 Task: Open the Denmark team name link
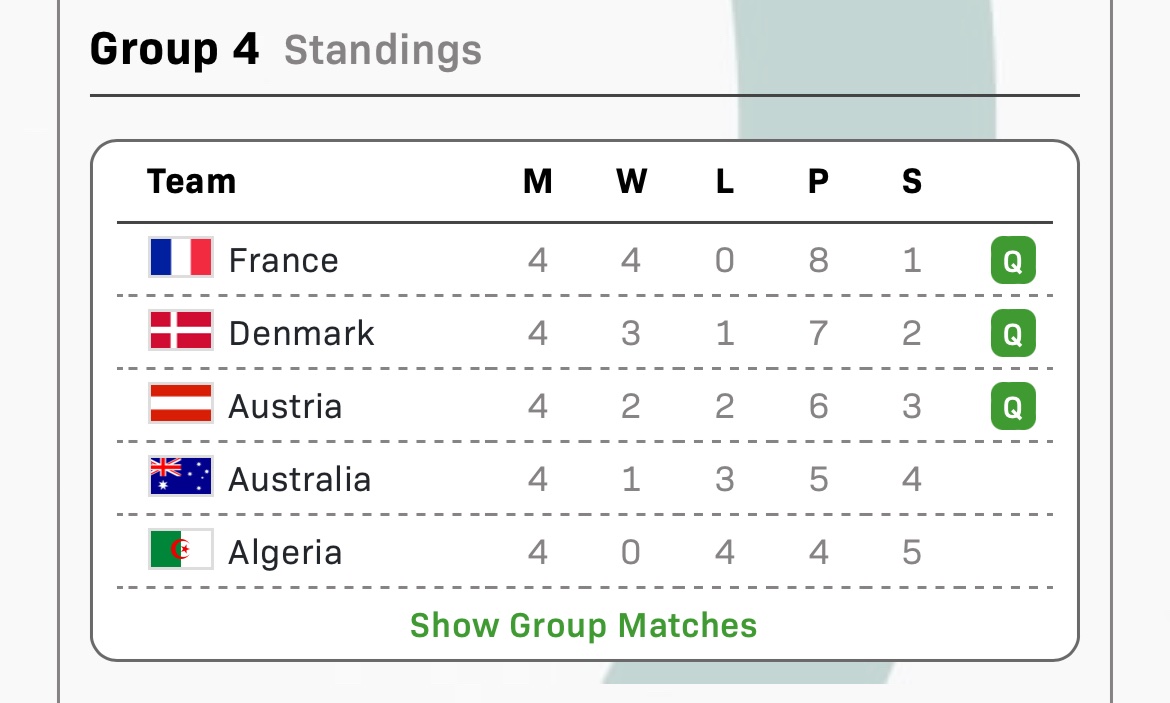301,334
